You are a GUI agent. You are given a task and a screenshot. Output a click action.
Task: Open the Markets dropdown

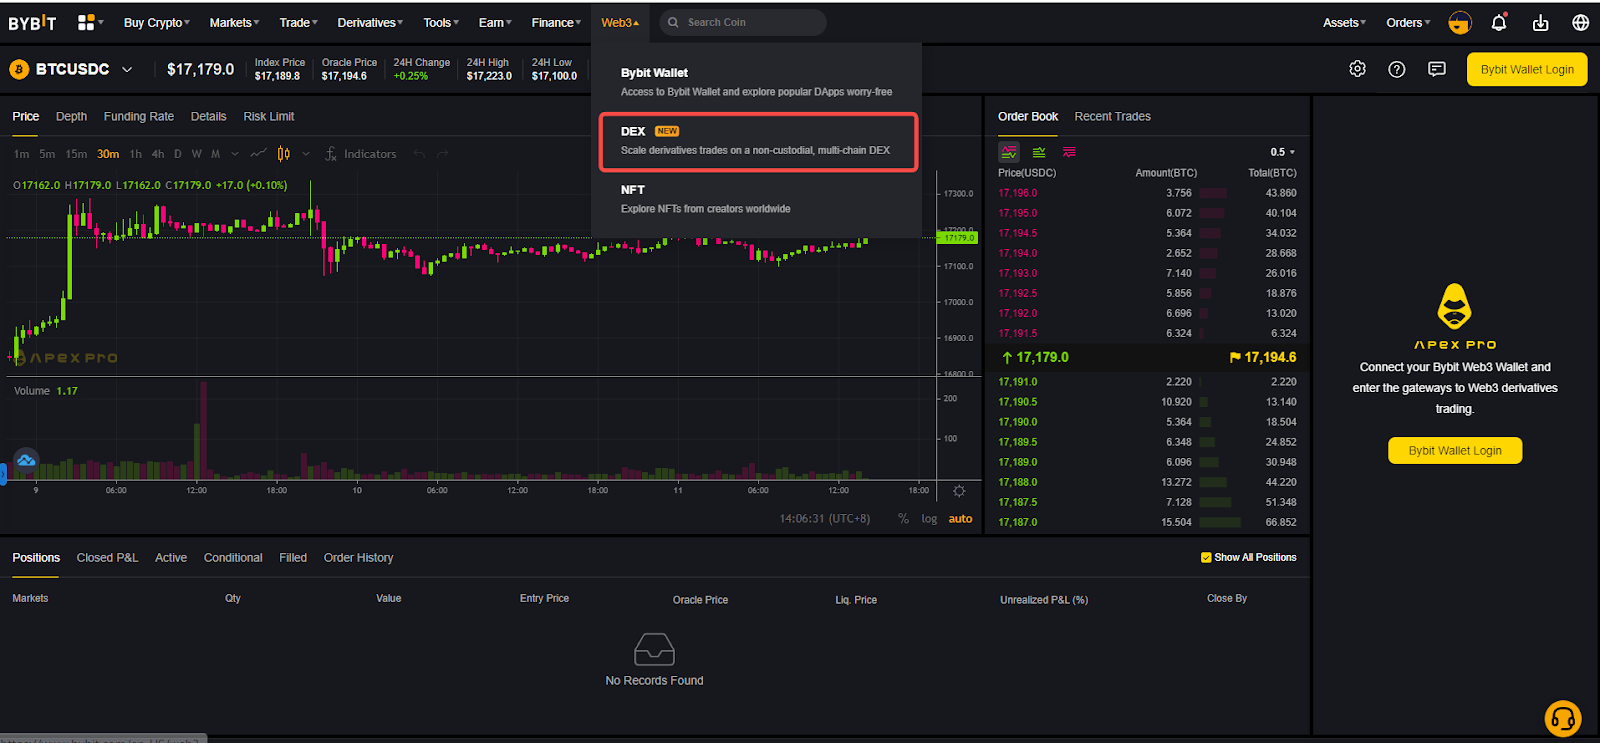tap(234, 22)
